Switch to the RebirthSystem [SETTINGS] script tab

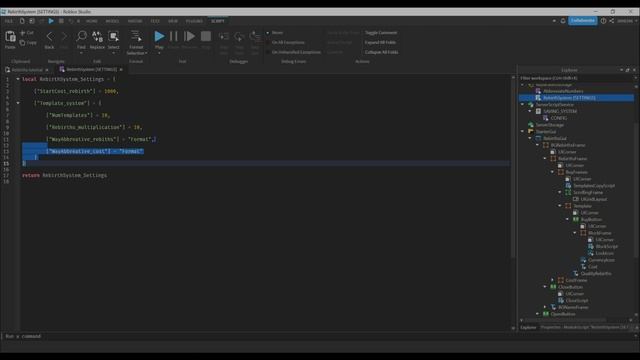91,69
